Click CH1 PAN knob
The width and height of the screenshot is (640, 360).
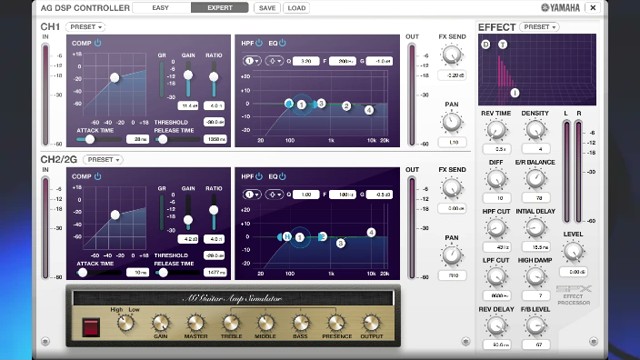click(x=452, y=122)
